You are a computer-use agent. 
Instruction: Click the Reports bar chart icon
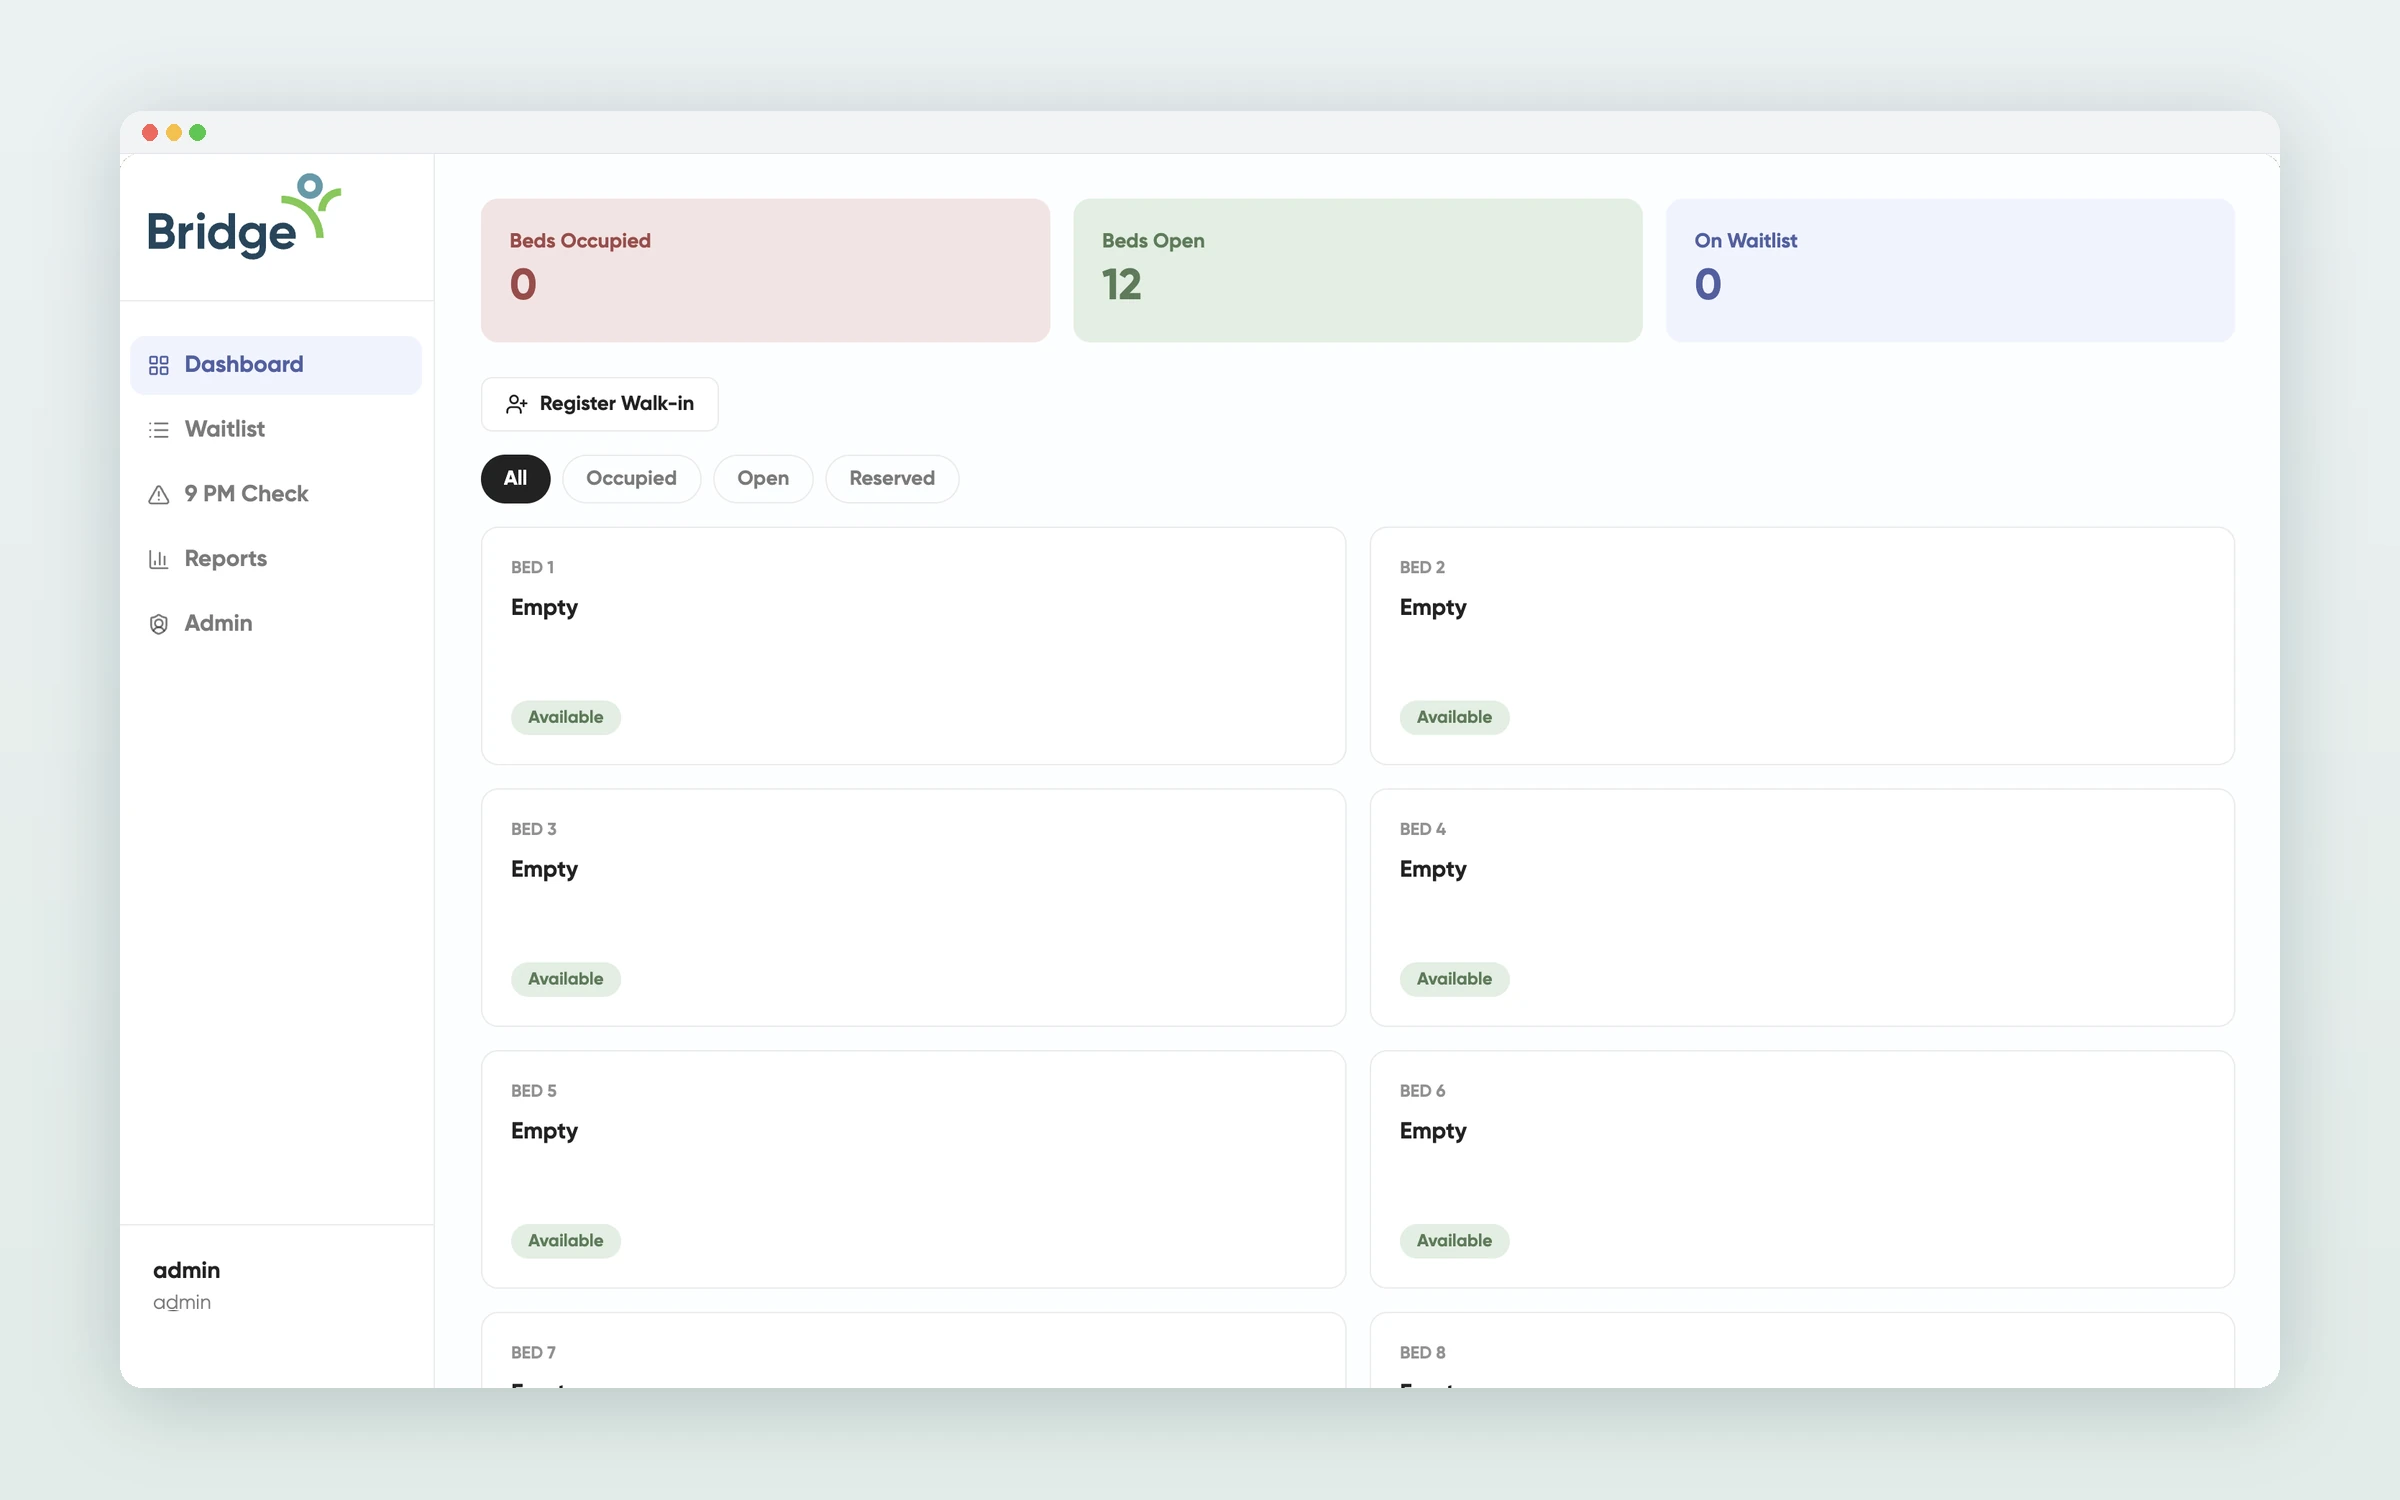[158, 559]
